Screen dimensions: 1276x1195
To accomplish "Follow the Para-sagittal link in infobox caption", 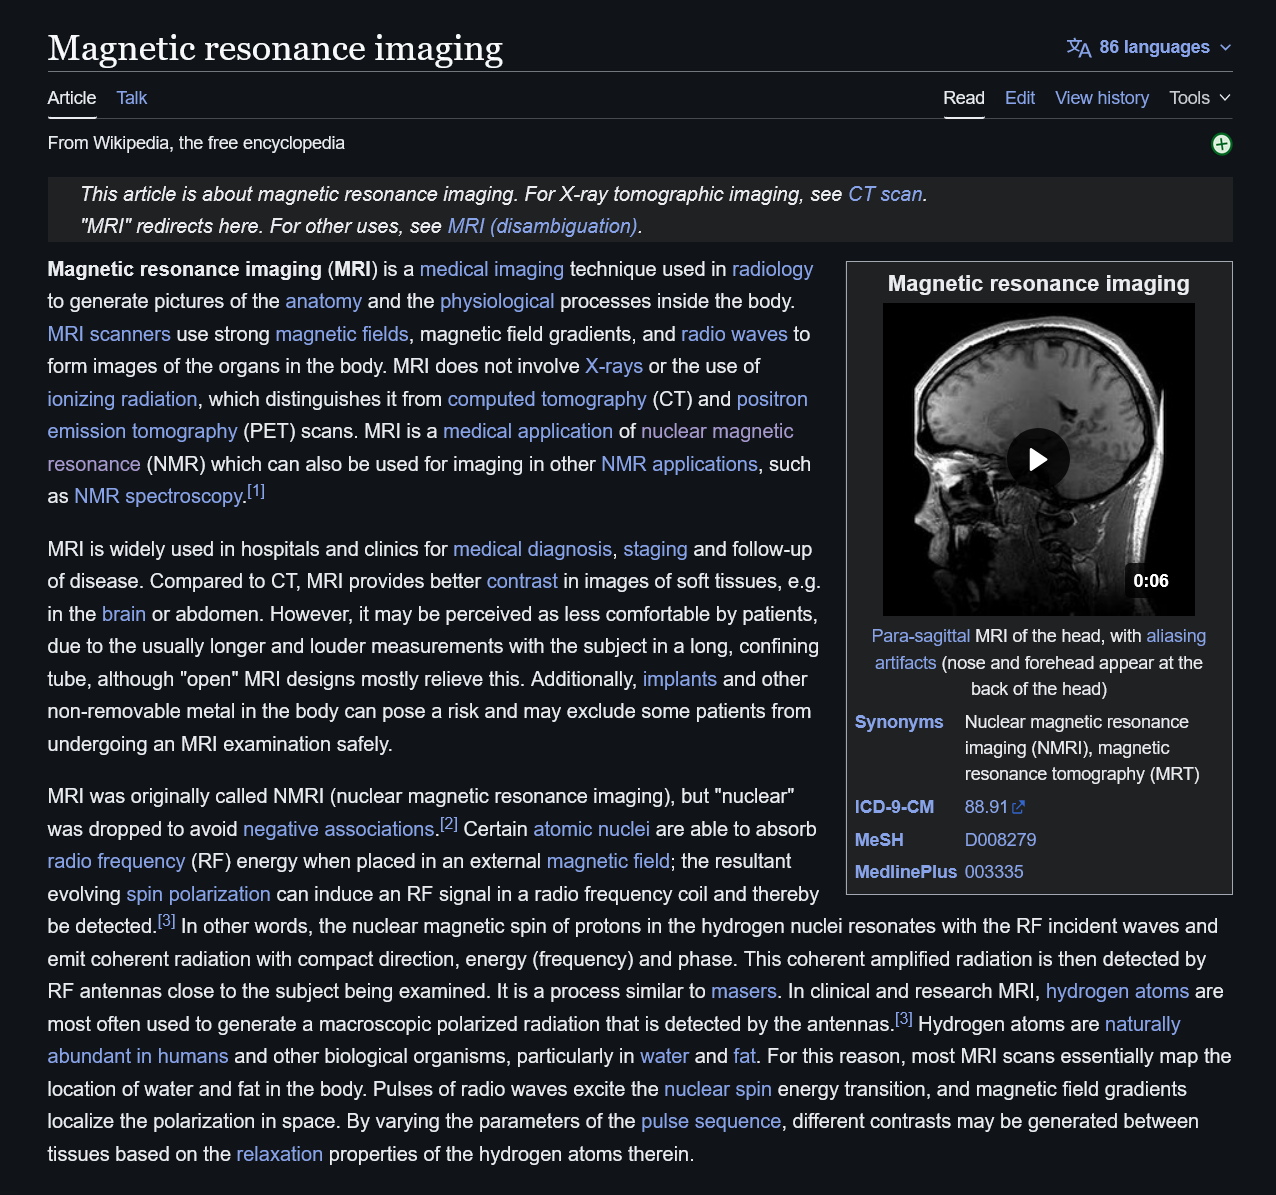I will (921, 636).
